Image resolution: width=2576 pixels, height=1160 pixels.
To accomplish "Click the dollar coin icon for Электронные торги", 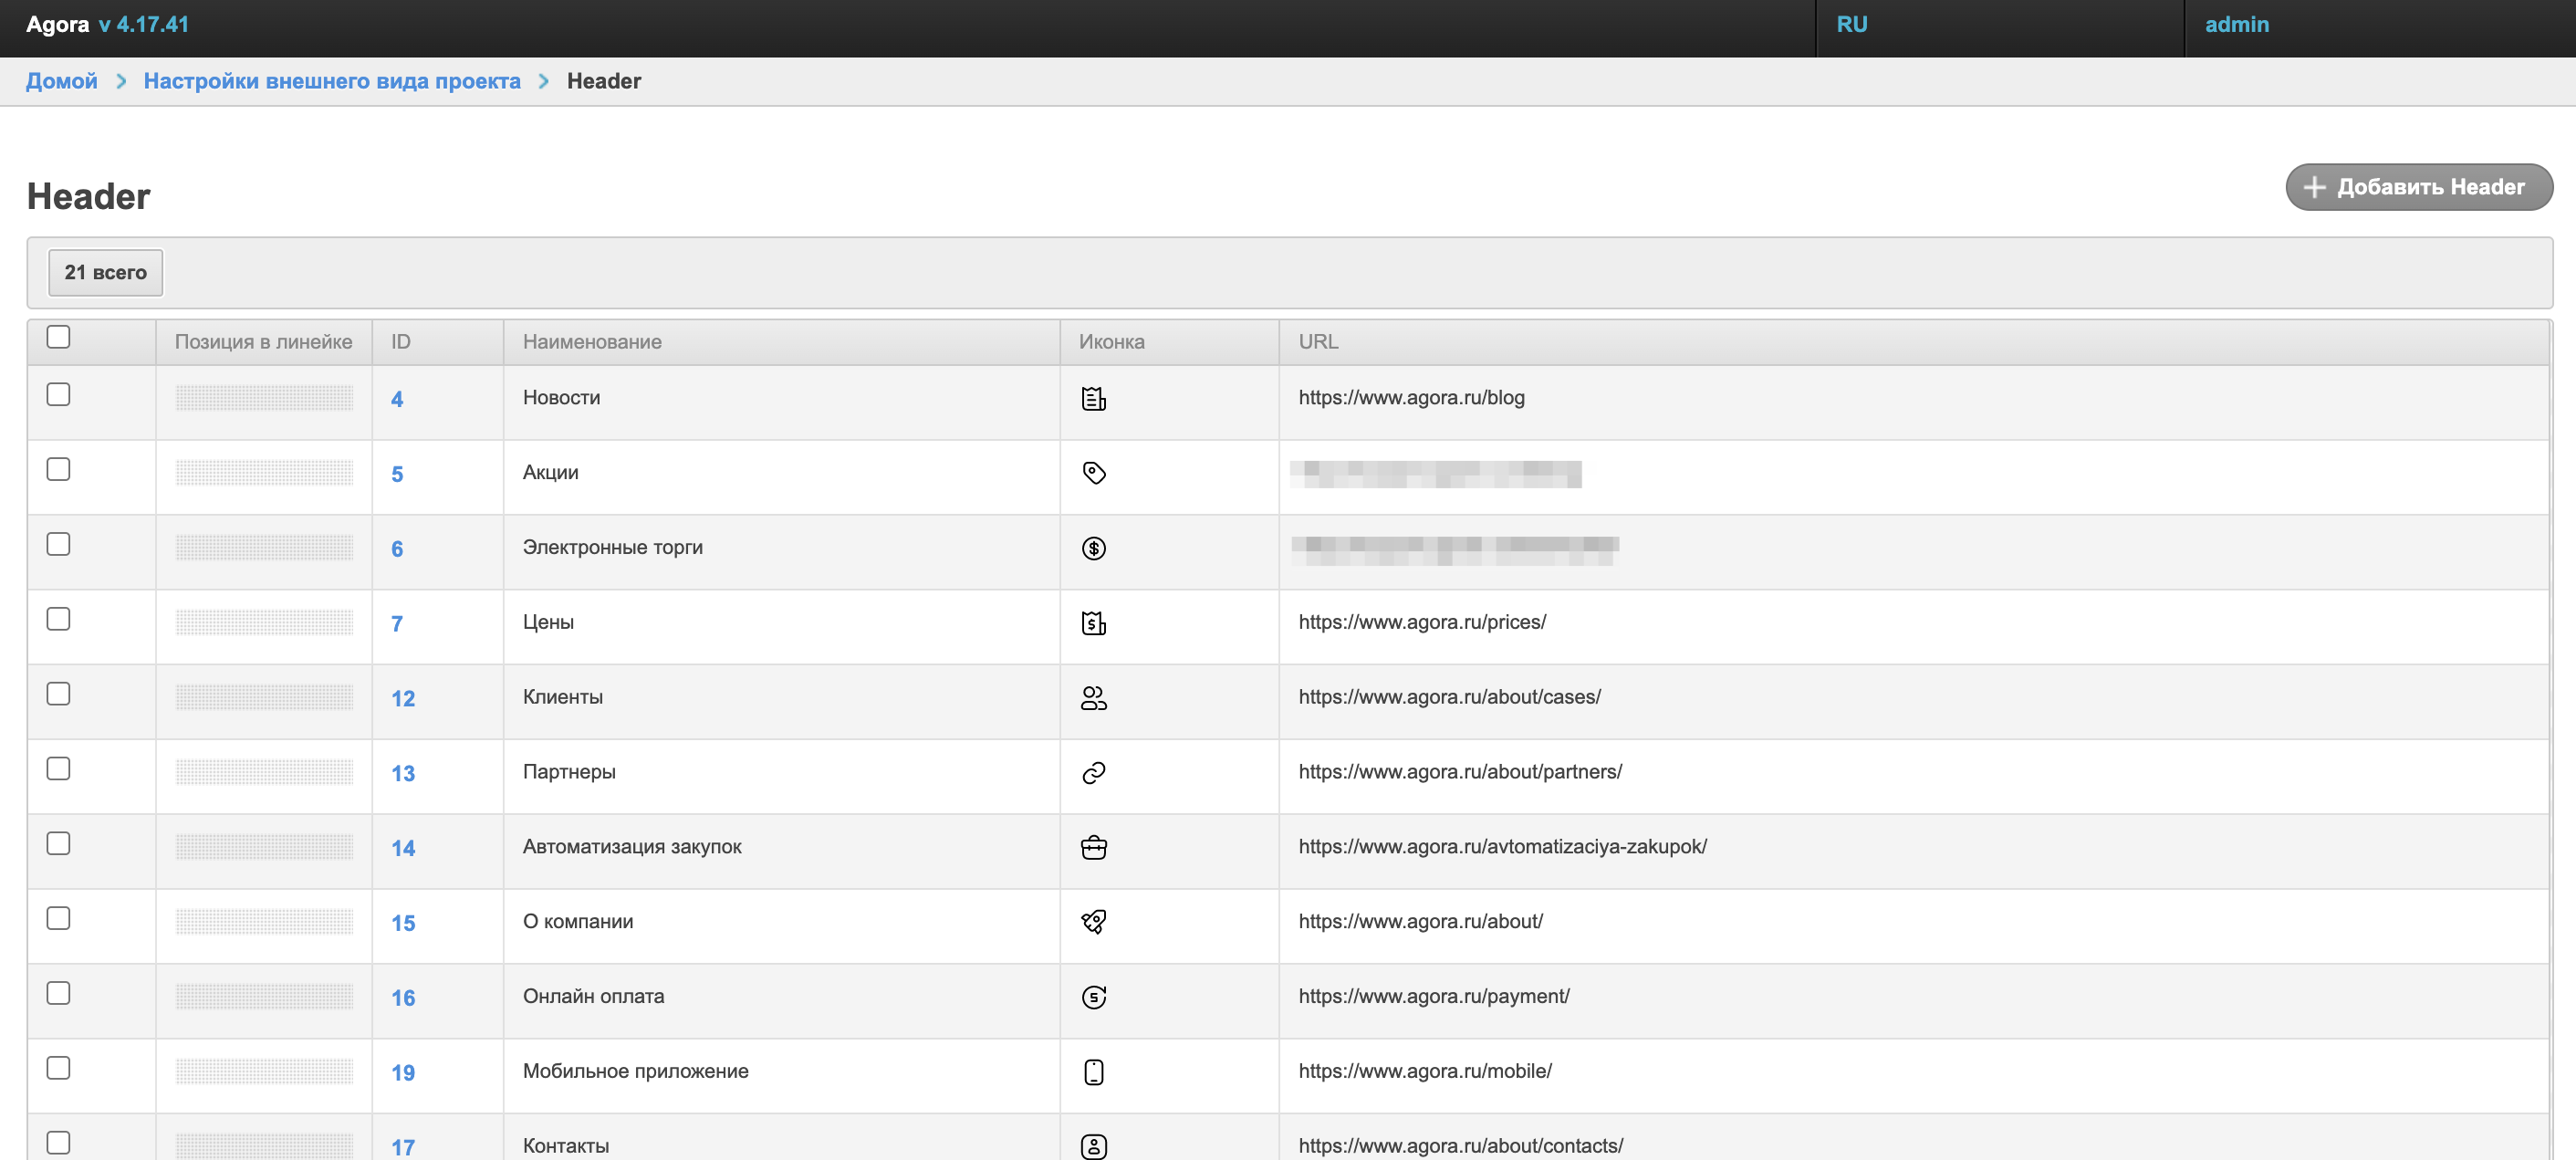I will point(1093,548).
